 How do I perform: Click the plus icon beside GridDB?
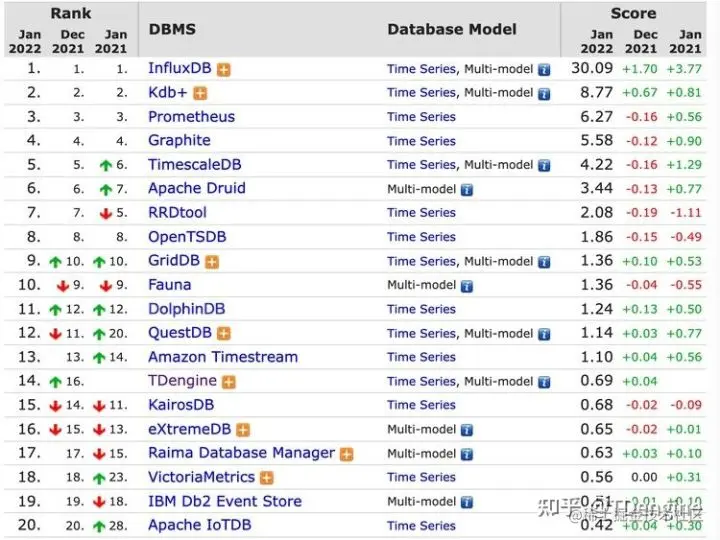pos(212,261)
